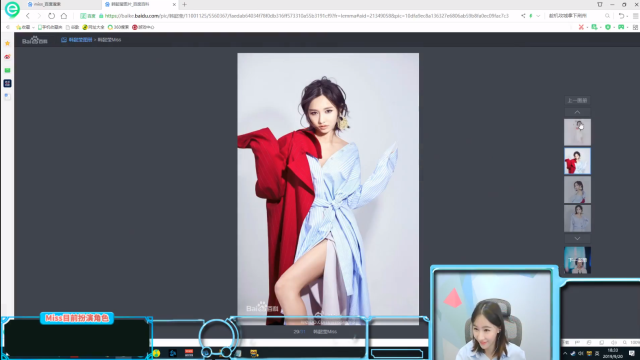
Task: Click the green shield extension icon
Action: [608, 27]
